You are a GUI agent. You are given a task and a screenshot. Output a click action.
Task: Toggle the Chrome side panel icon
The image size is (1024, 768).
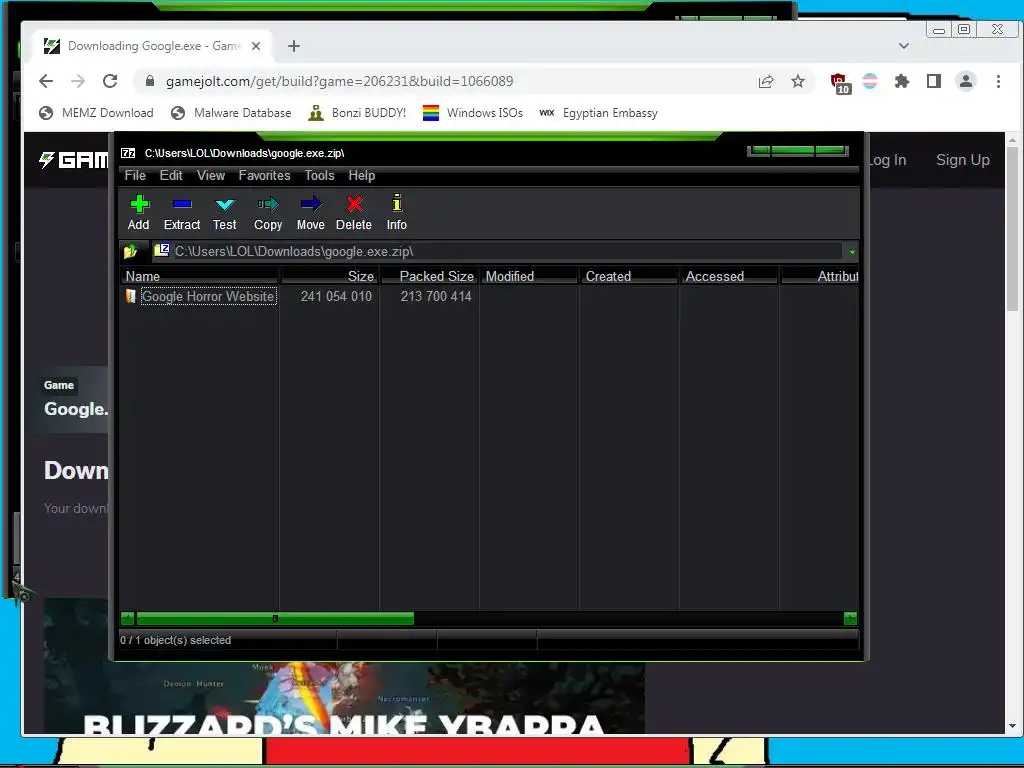tap(933, 81)
